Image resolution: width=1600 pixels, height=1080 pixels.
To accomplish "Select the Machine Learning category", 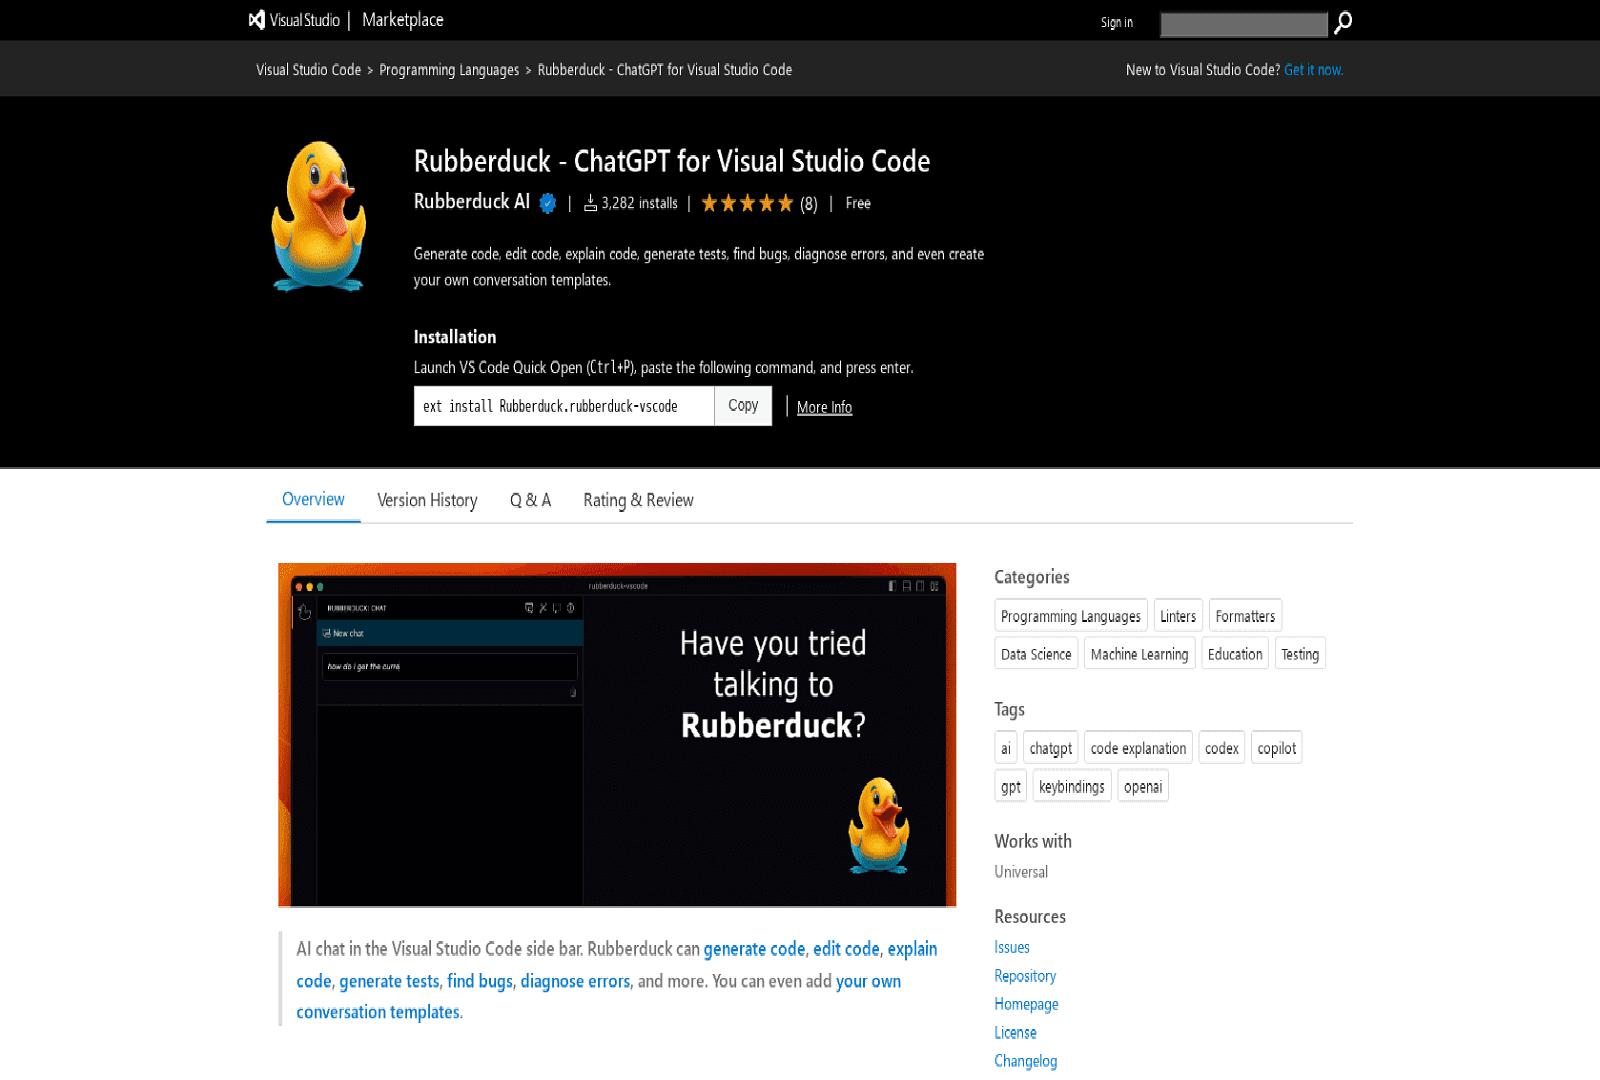I will click(x=1138, y=653).
